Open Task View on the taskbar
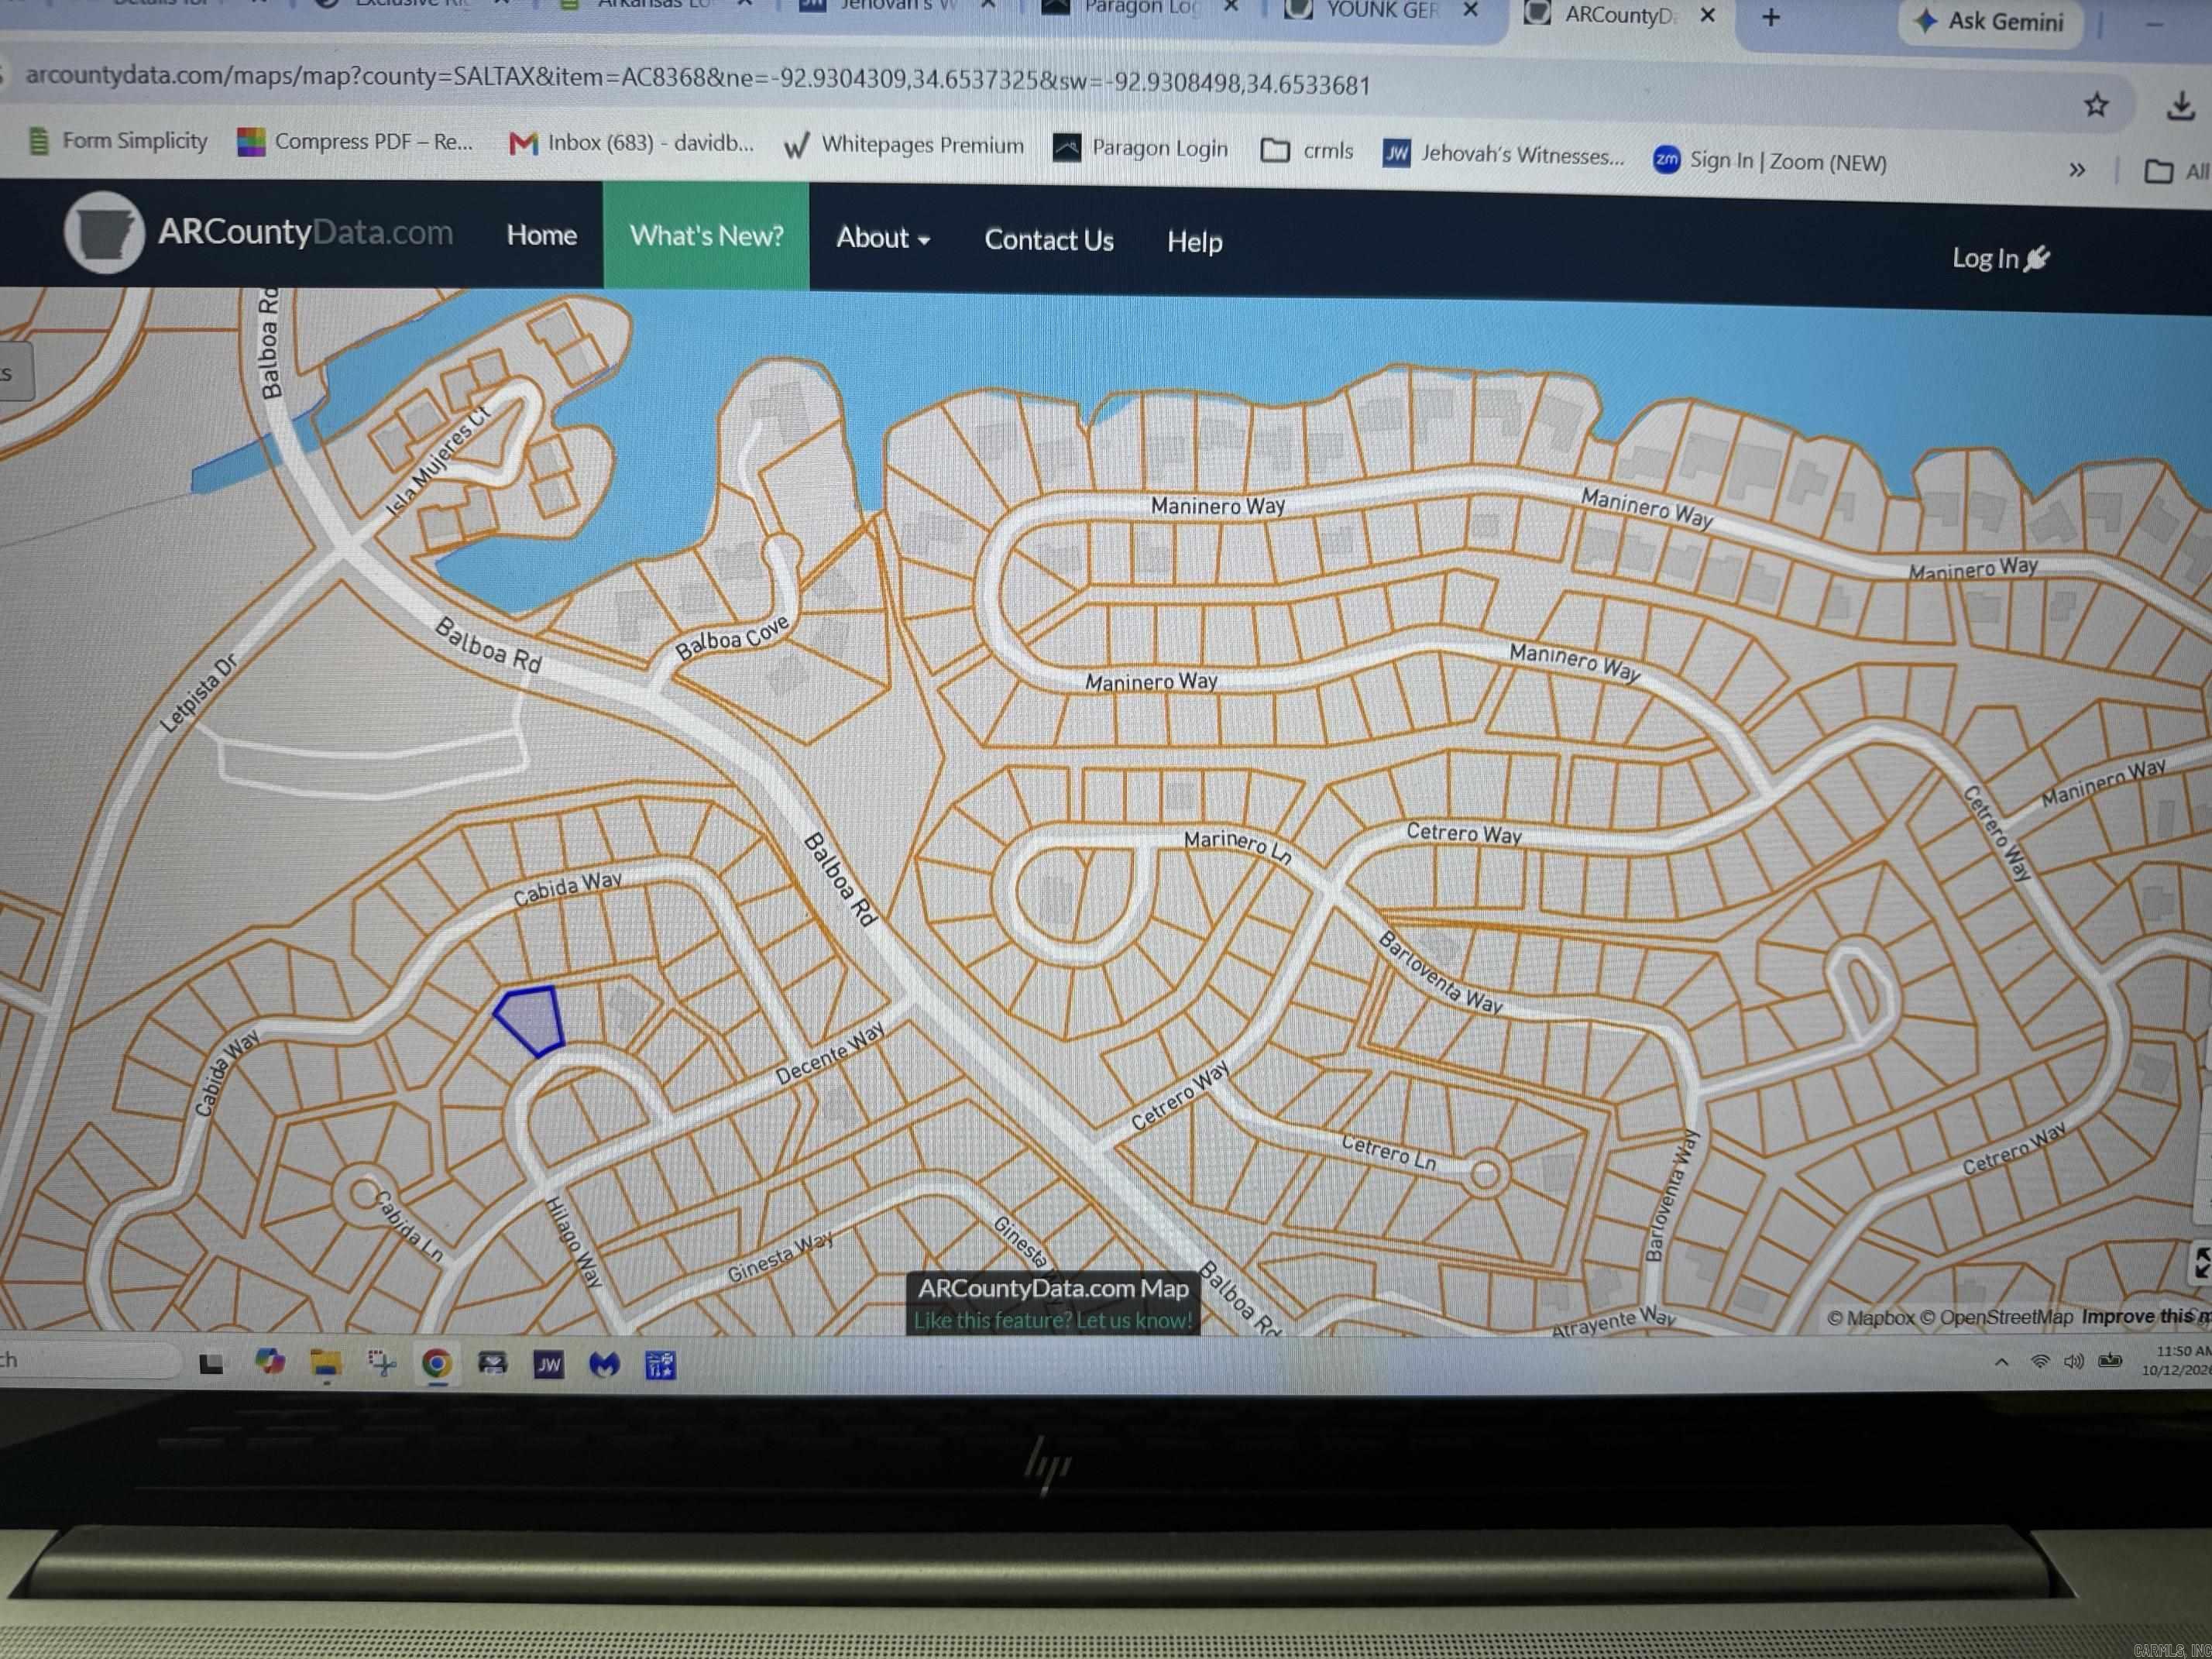The image size is (2212, 1659). click(211, 1364)
